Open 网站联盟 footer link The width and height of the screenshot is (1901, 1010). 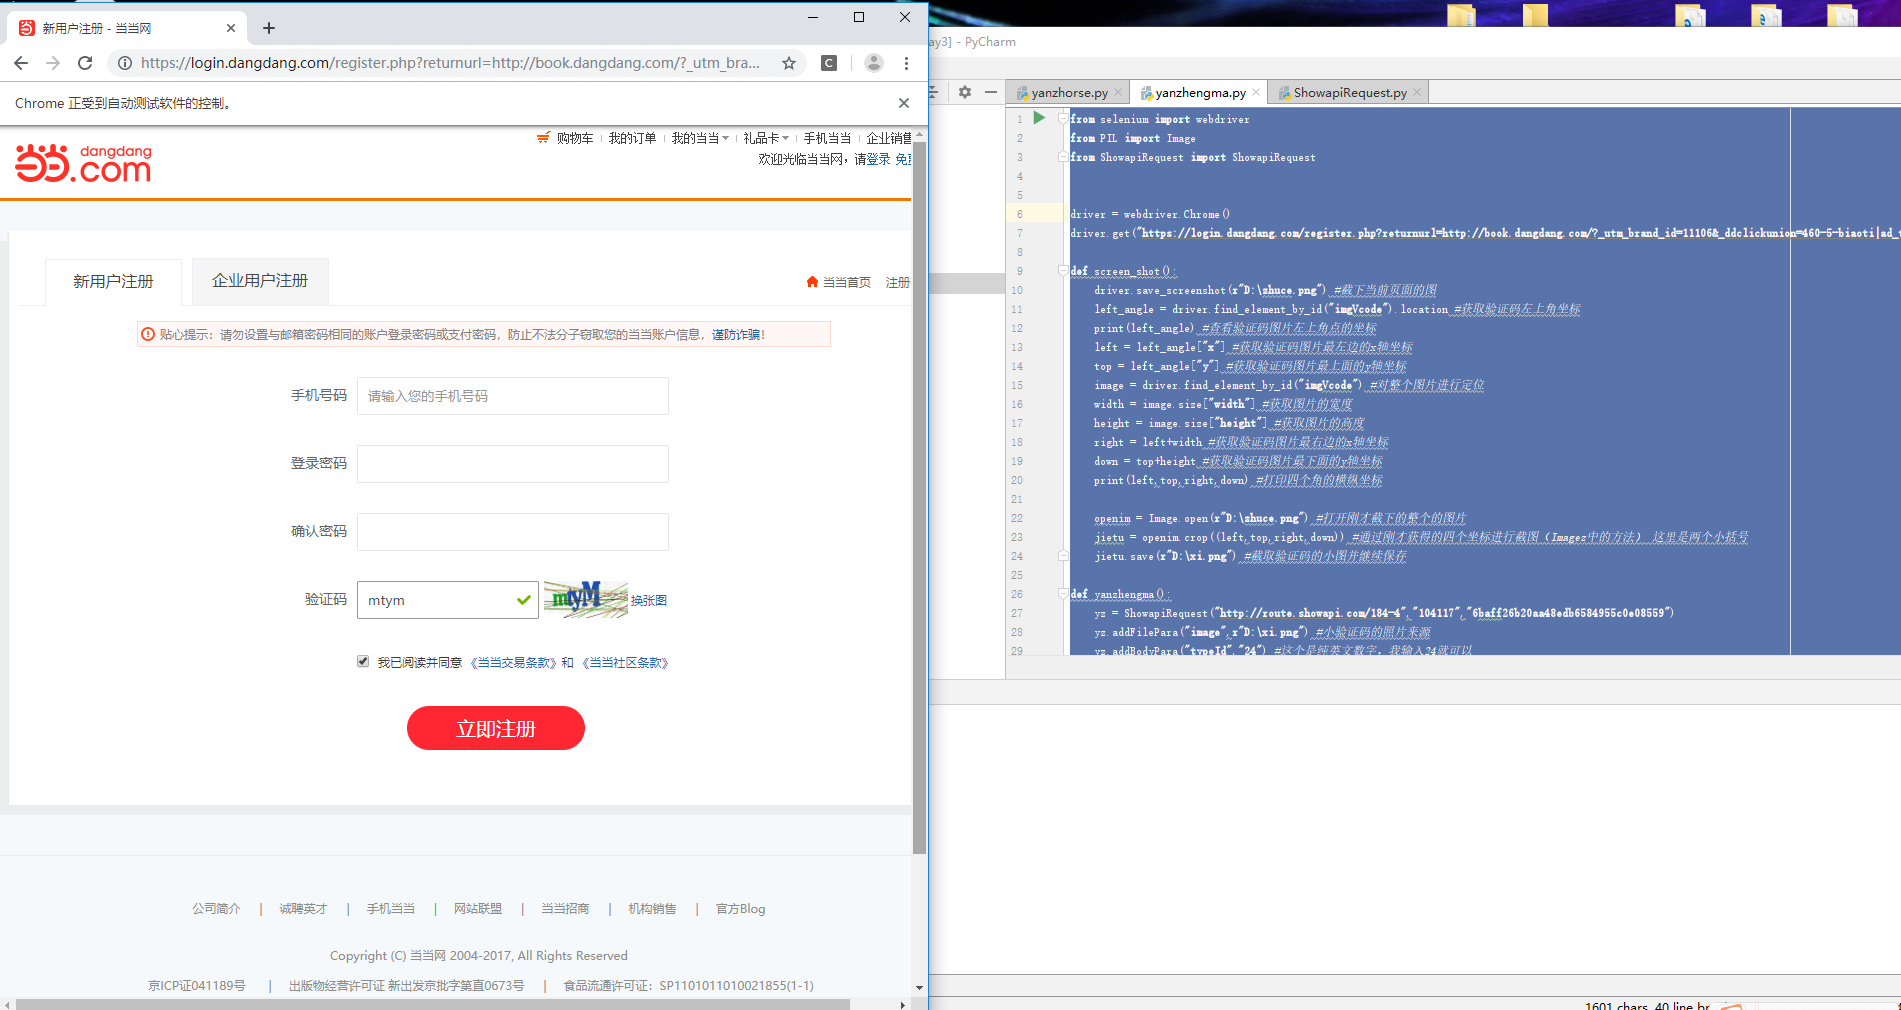tap(478, 909)
